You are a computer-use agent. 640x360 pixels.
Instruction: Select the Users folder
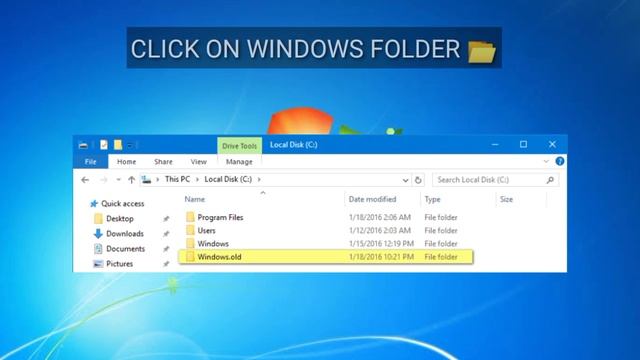click(206, 230)
